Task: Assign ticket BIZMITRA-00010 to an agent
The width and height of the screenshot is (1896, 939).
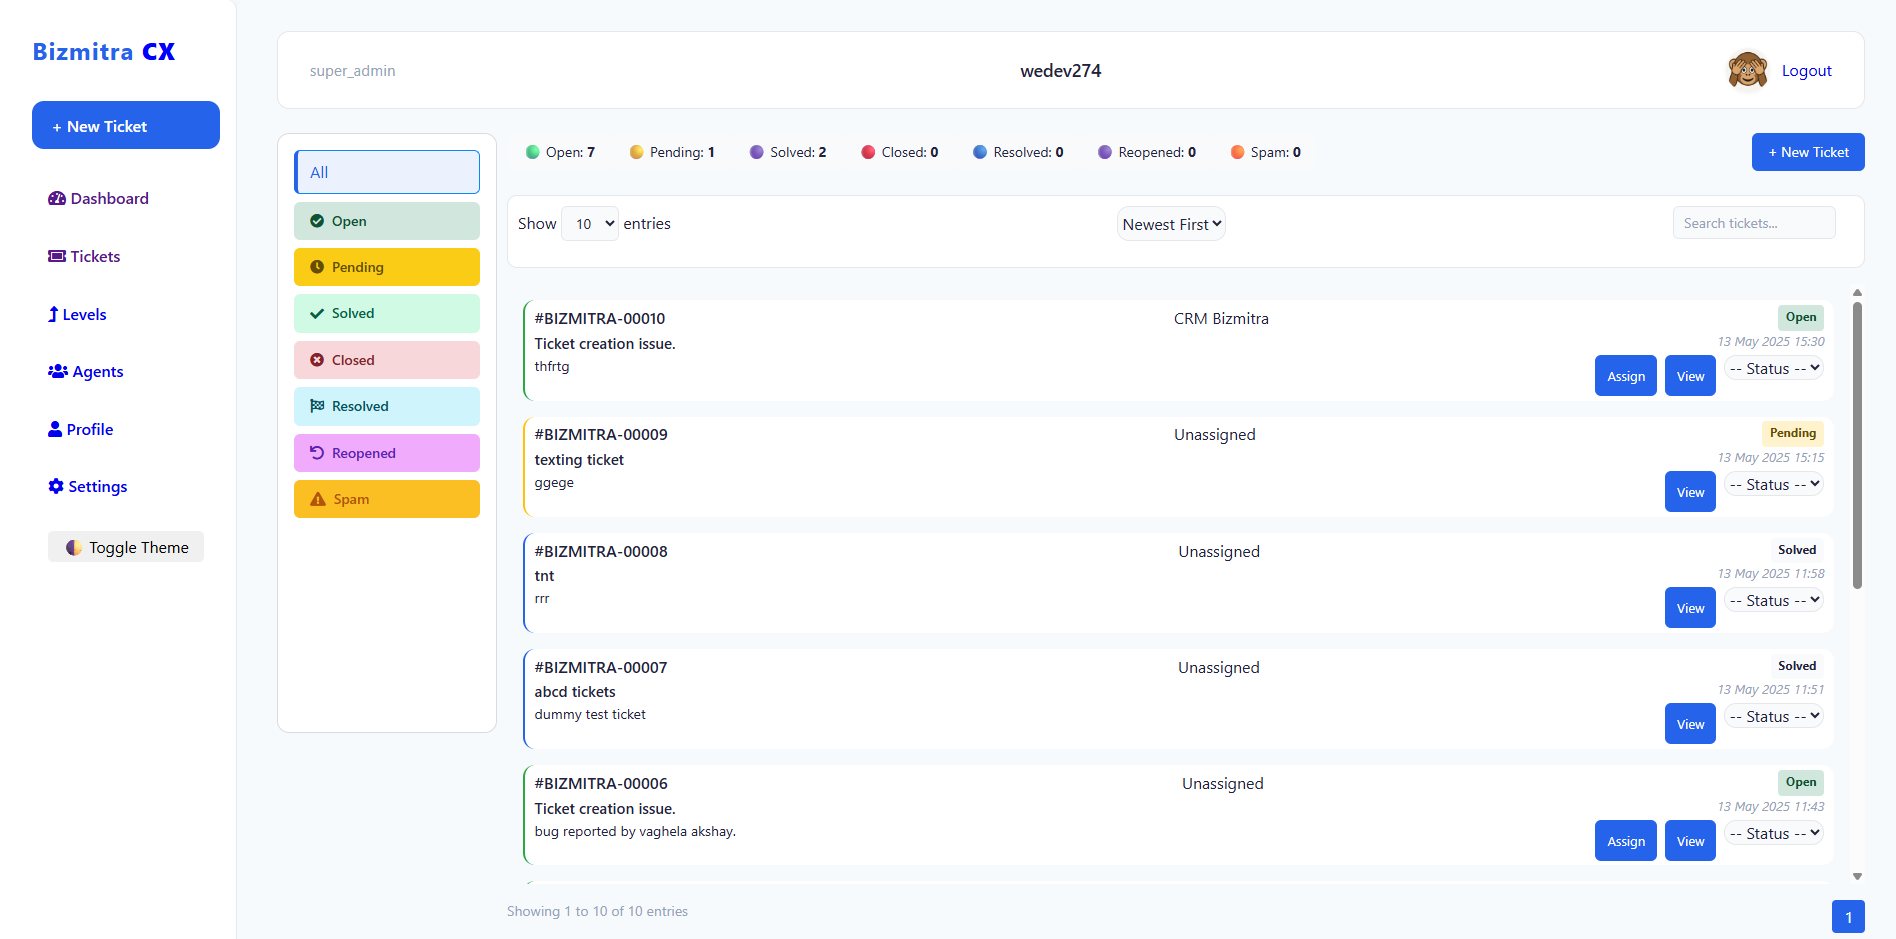Action: (1625, 376)
